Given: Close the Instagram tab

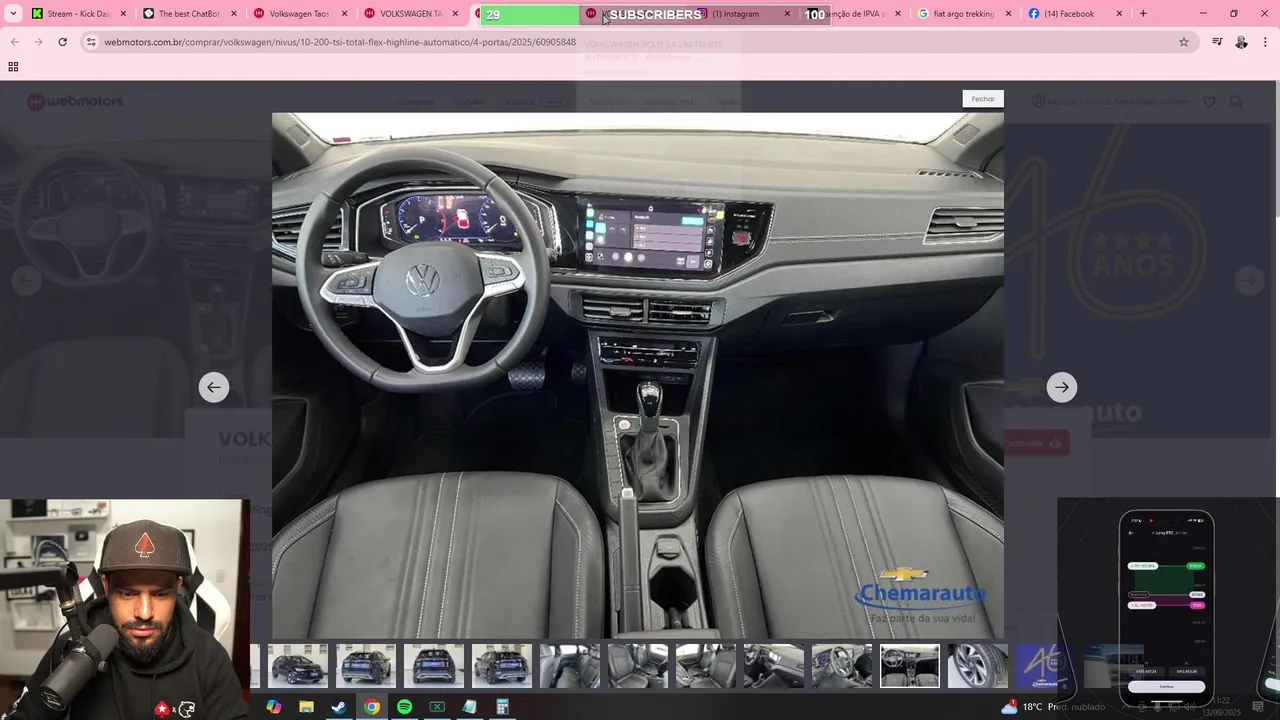Looking at the screenshot, I should (x=787, y=14).
